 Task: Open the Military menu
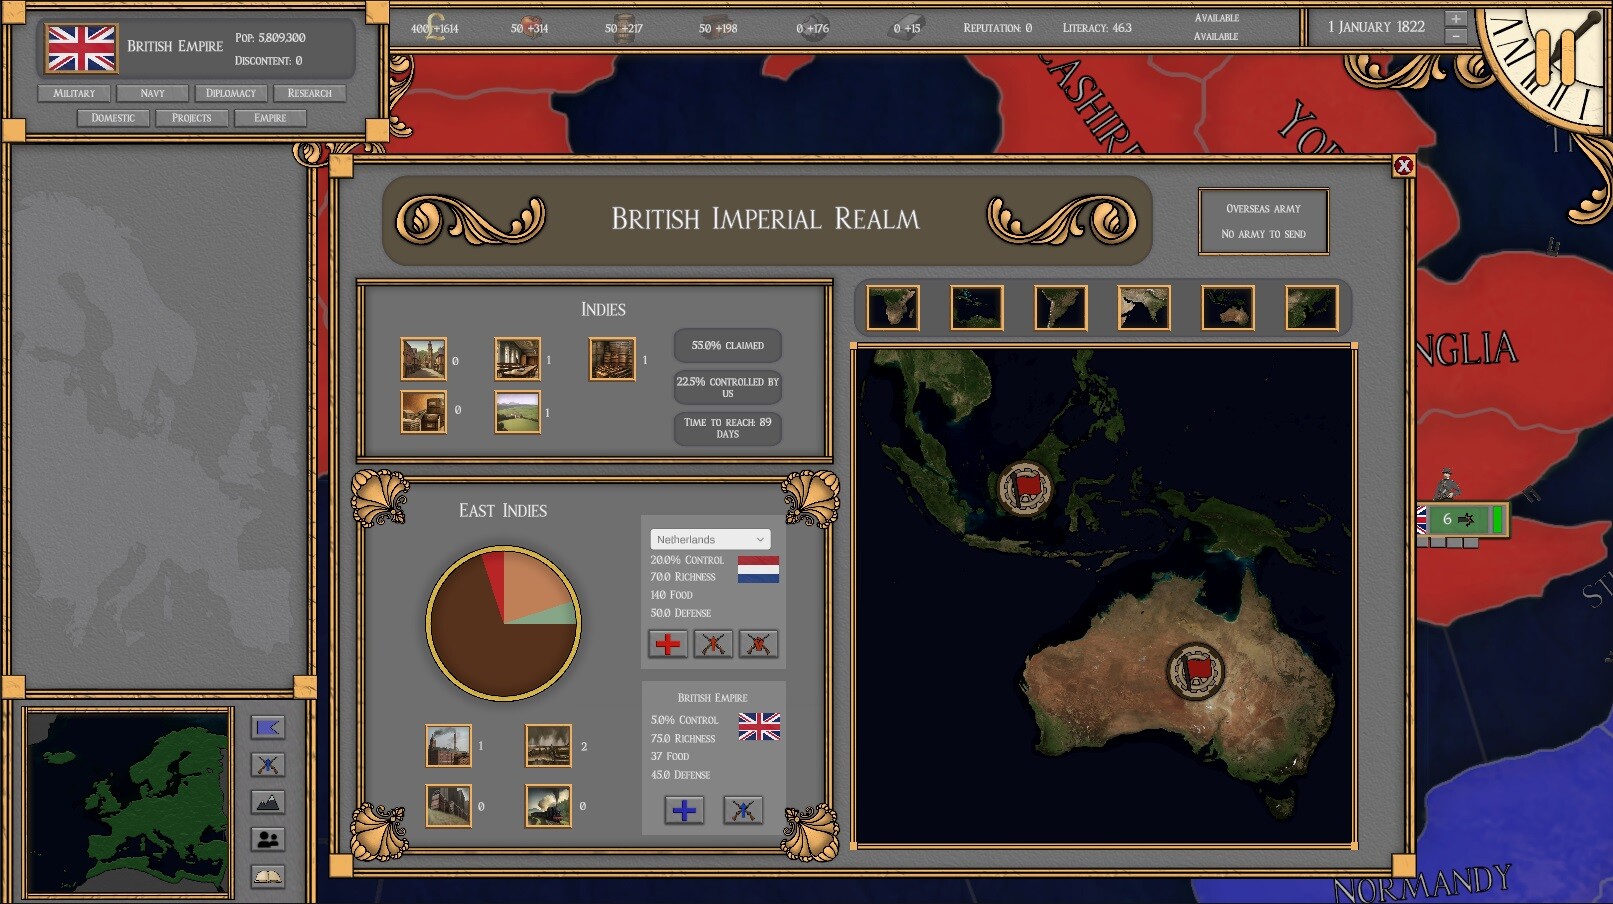(74, 93)
